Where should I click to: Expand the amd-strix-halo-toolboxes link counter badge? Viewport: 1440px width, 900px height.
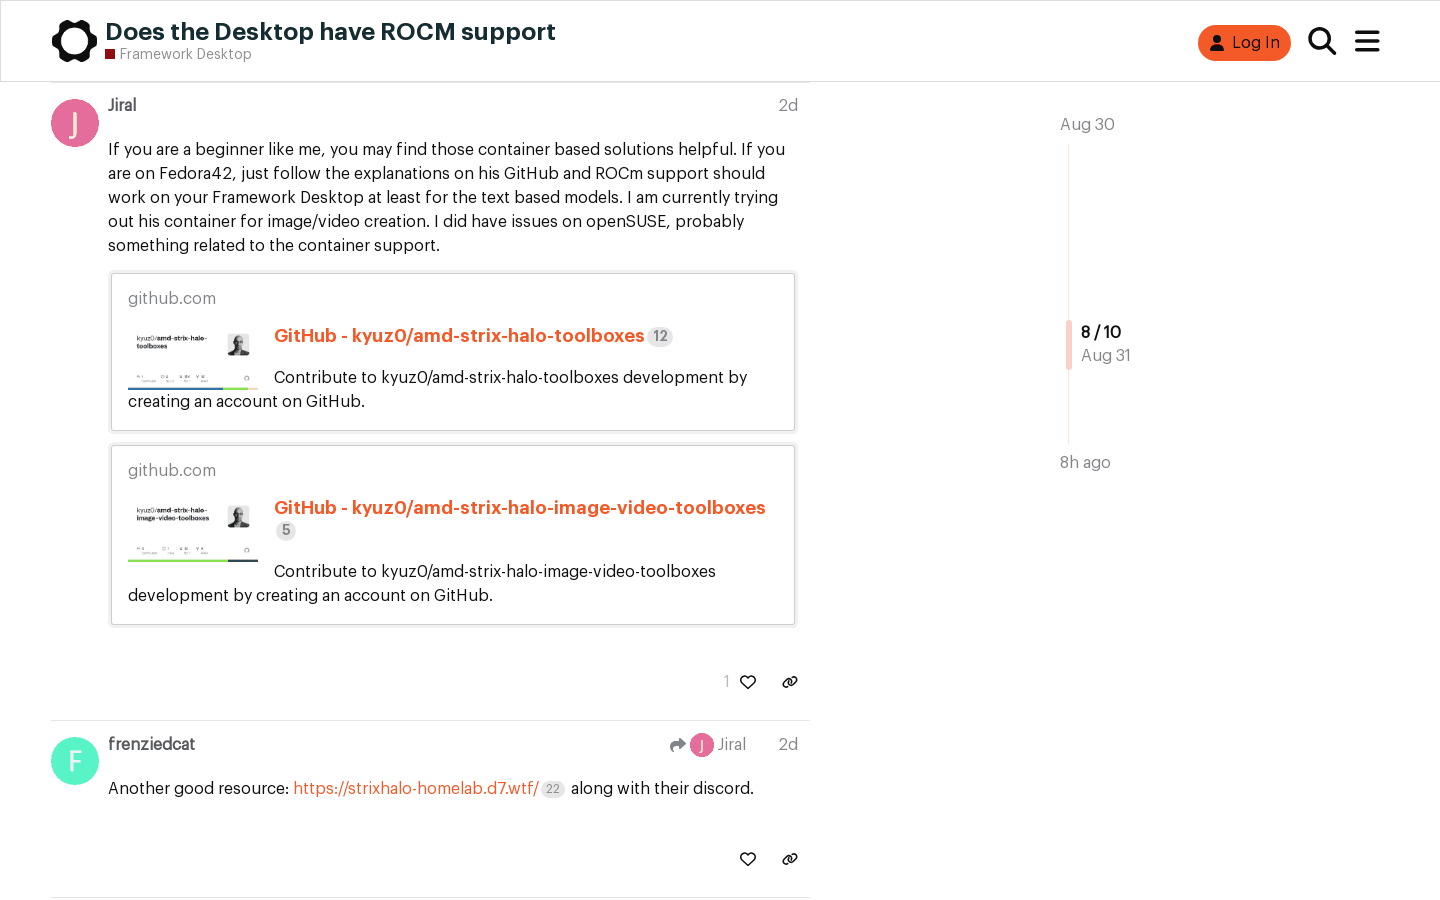pos(660,336)
